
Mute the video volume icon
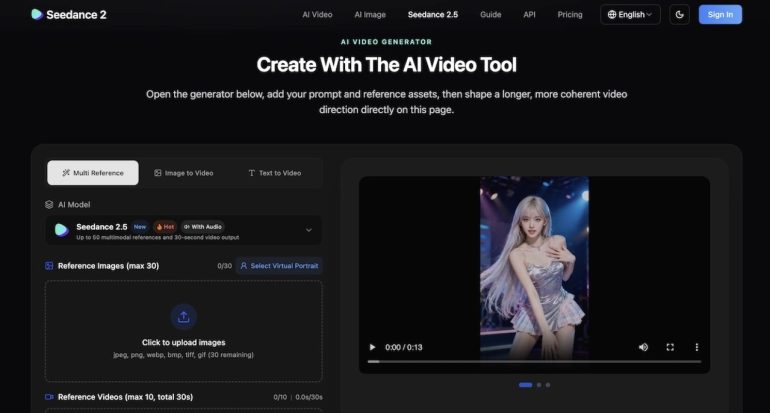[643, 347]
